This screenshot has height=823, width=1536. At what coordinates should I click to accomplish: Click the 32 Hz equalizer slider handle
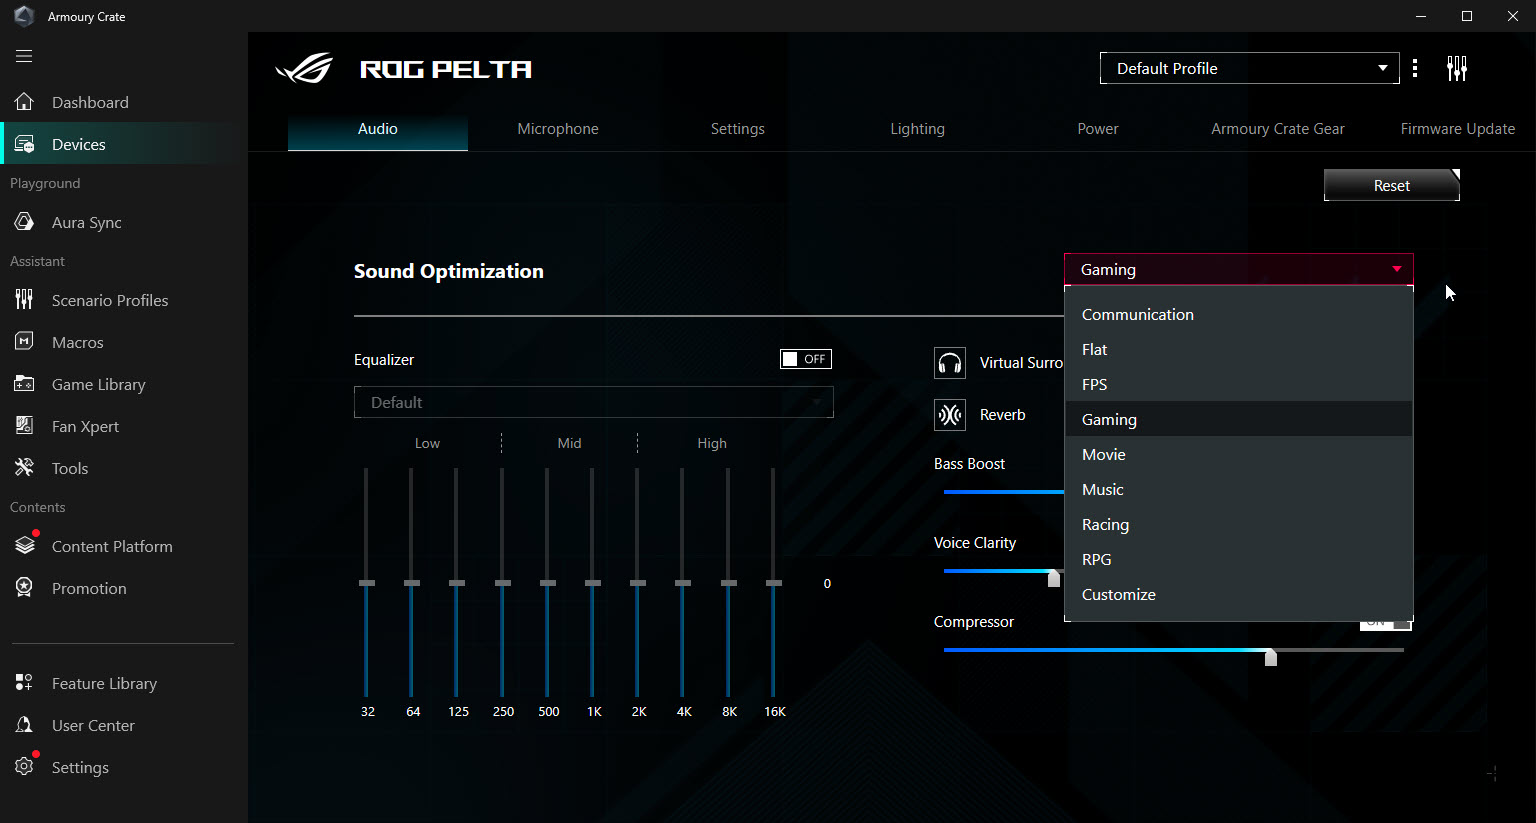[367, 583]
